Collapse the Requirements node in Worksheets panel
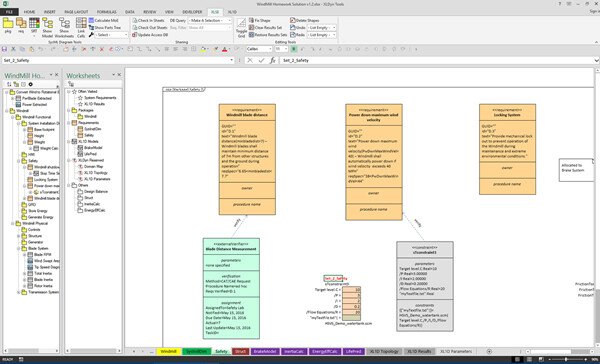600x364 pixels. click(x=69, y=123)
